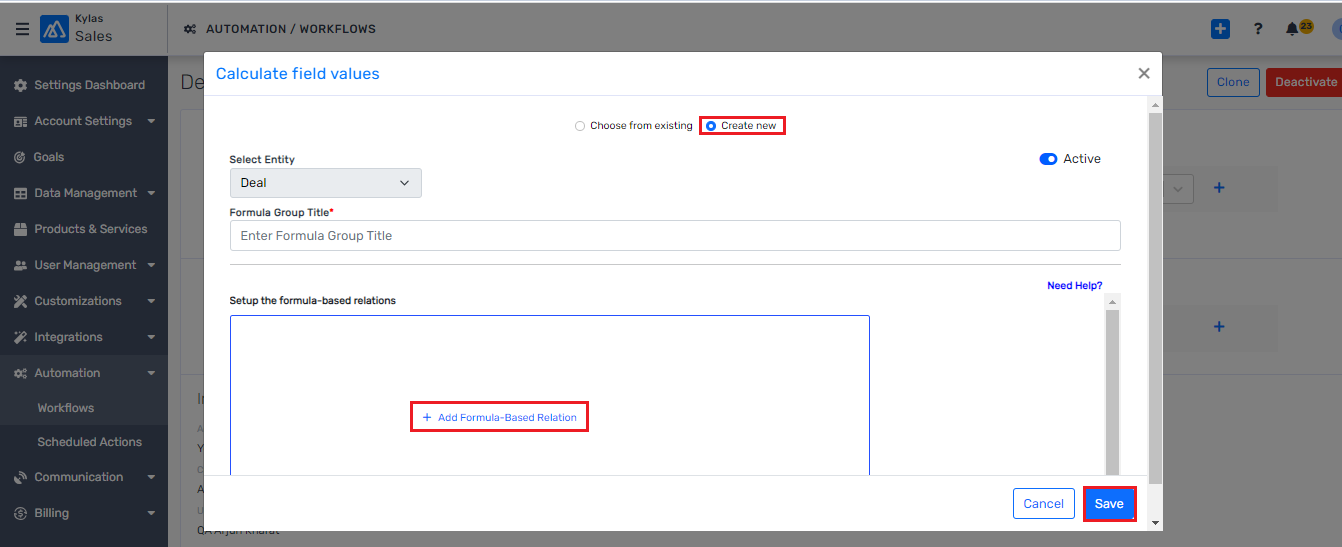This screenshot has width=1342, height=547.
Task: Click Add Formula-Based Relation
Action: click(x=499, y=417)
